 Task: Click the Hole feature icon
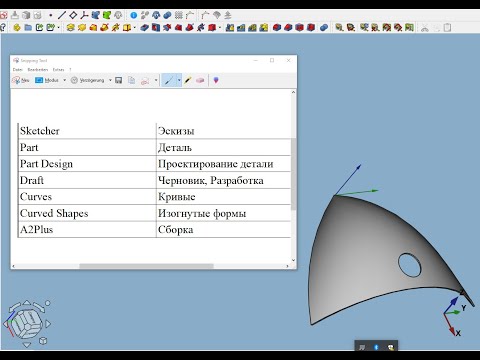click(156, 28)
